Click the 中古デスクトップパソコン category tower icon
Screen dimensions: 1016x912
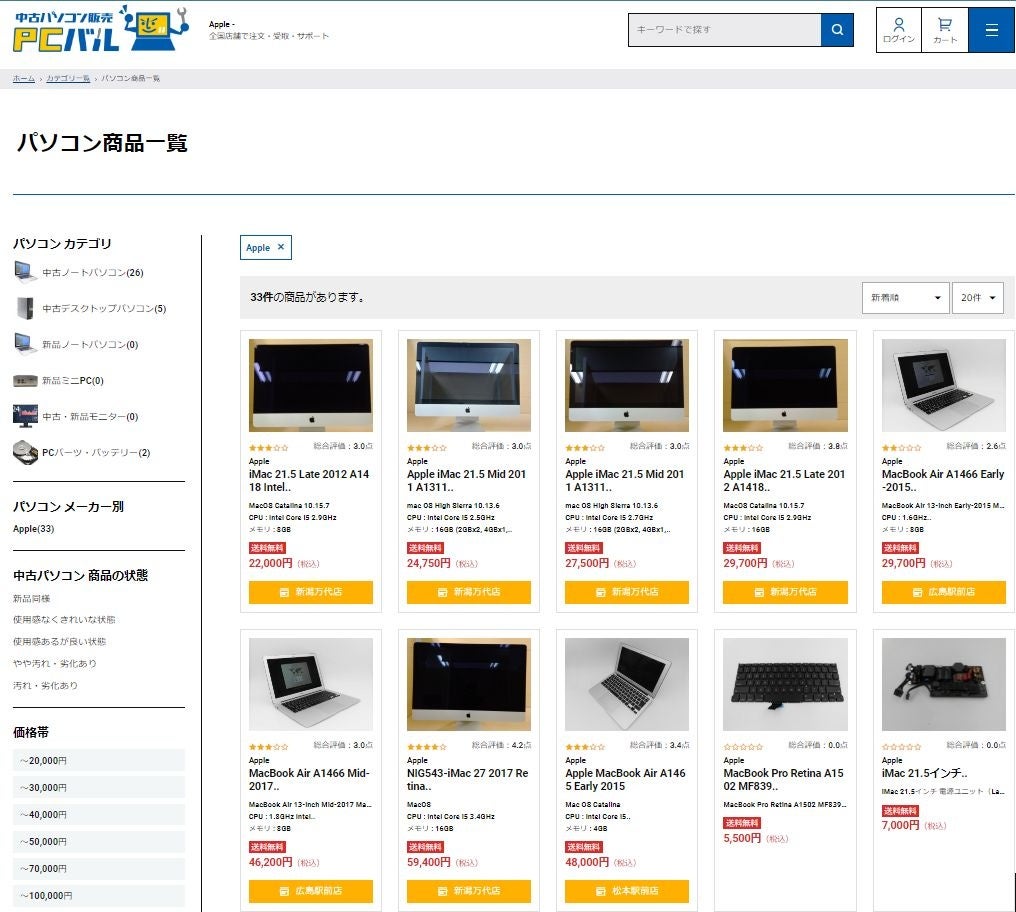[x=25, y=309]
